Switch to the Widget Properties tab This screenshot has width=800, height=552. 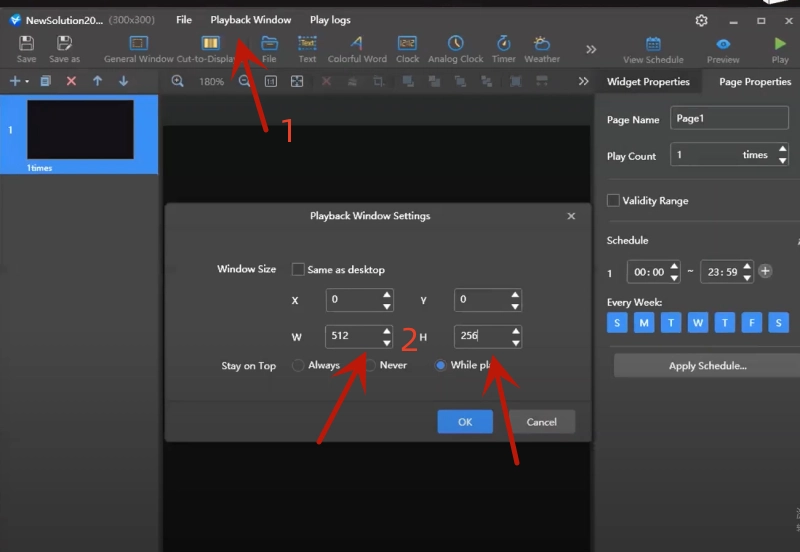click(648, 81)
